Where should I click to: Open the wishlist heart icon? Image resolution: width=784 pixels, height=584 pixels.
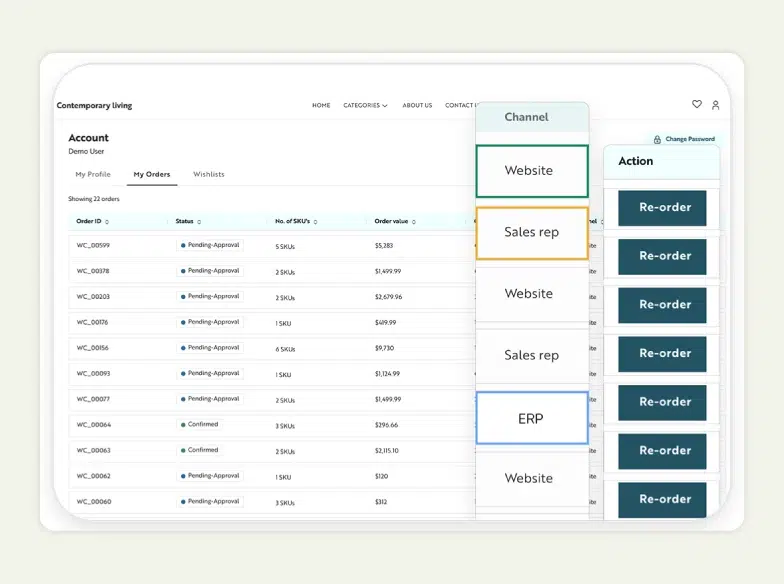(697, 104)
